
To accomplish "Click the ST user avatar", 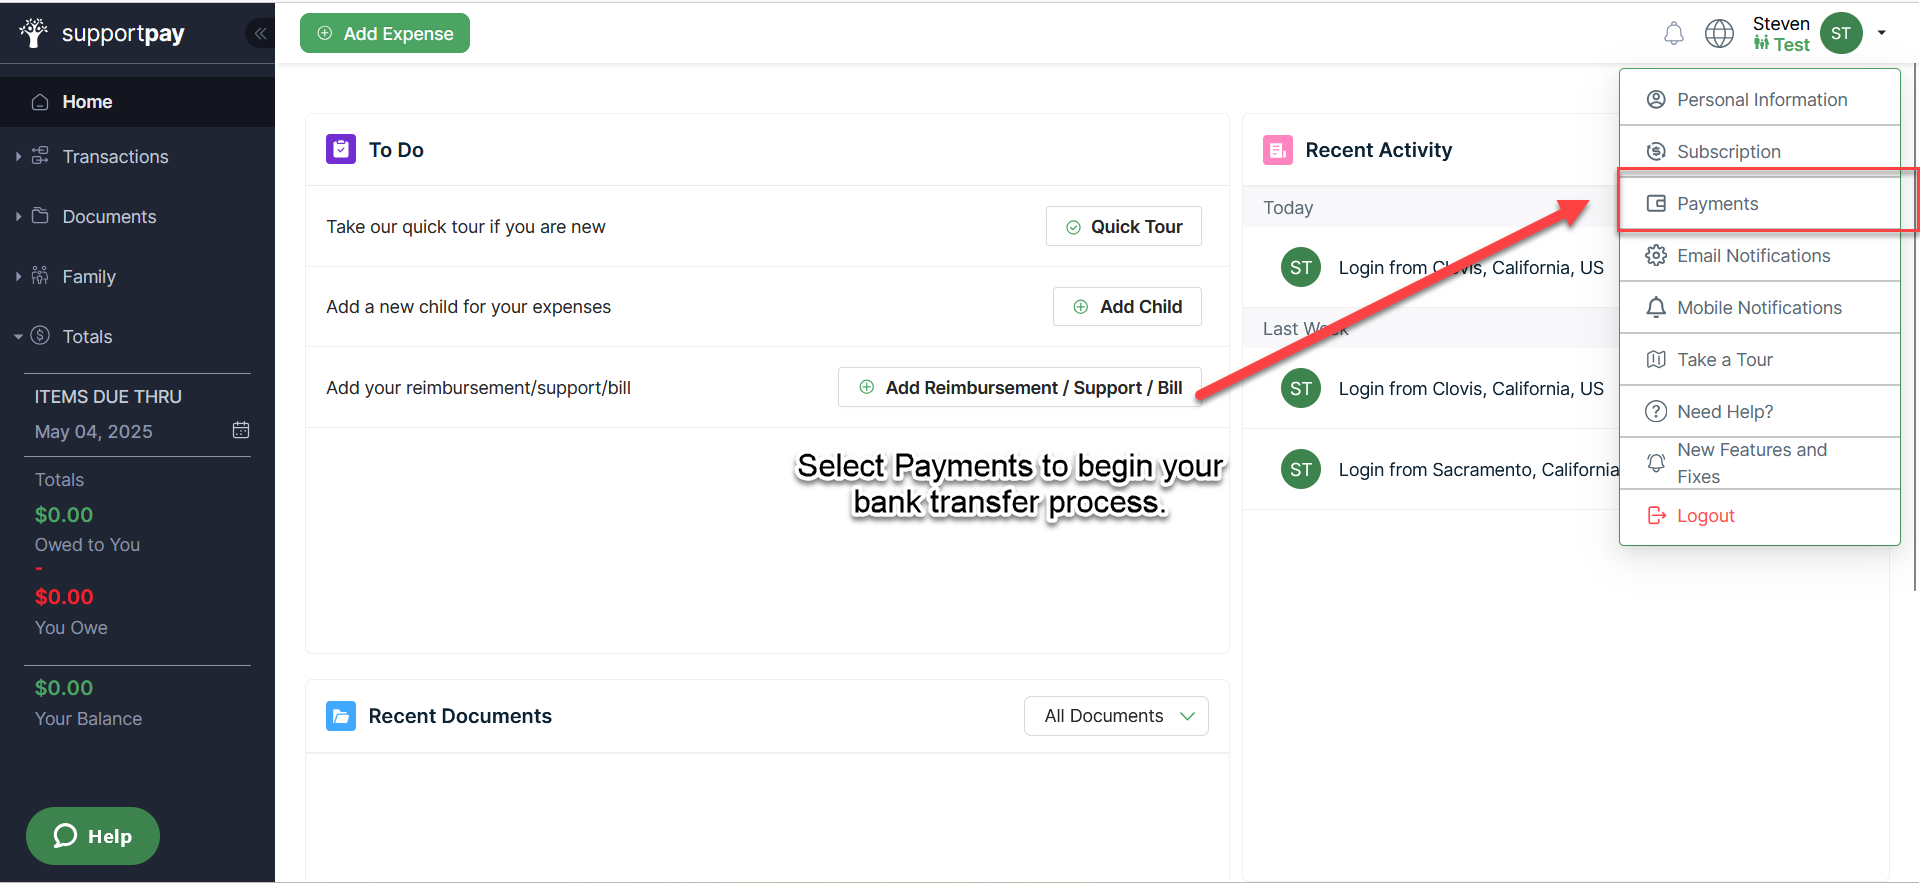I will pyautogui.click(x=1840, y=34).
